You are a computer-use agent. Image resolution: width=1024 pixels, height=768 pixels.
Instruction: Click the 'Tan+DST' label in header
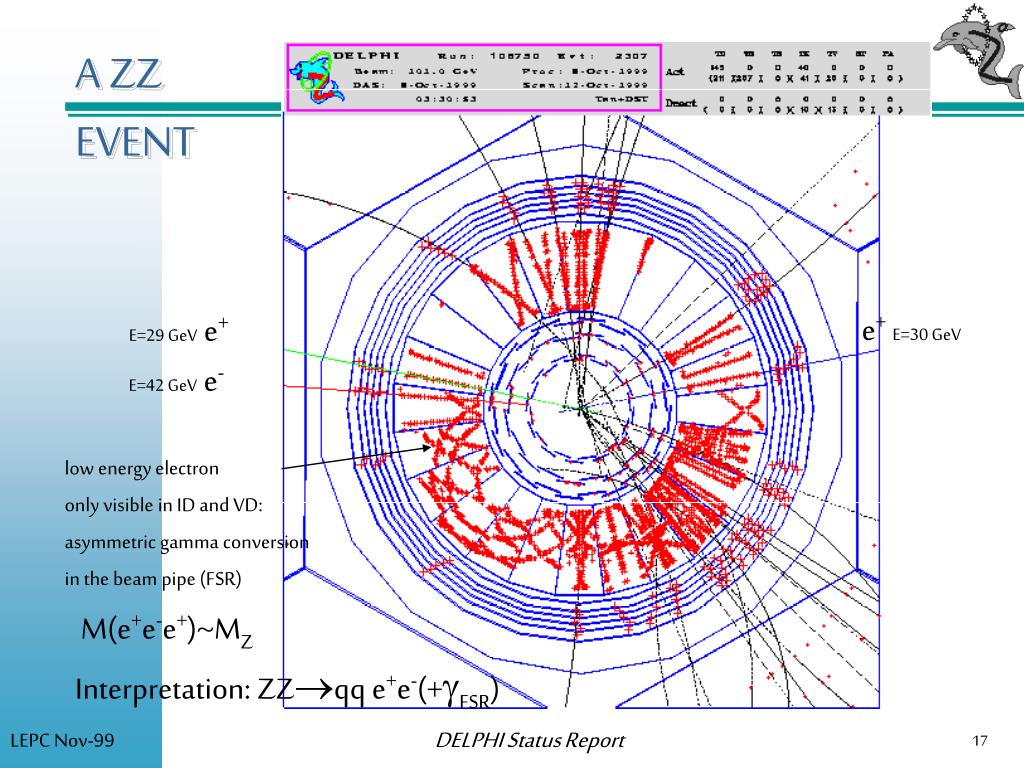(x=620, y=99)
